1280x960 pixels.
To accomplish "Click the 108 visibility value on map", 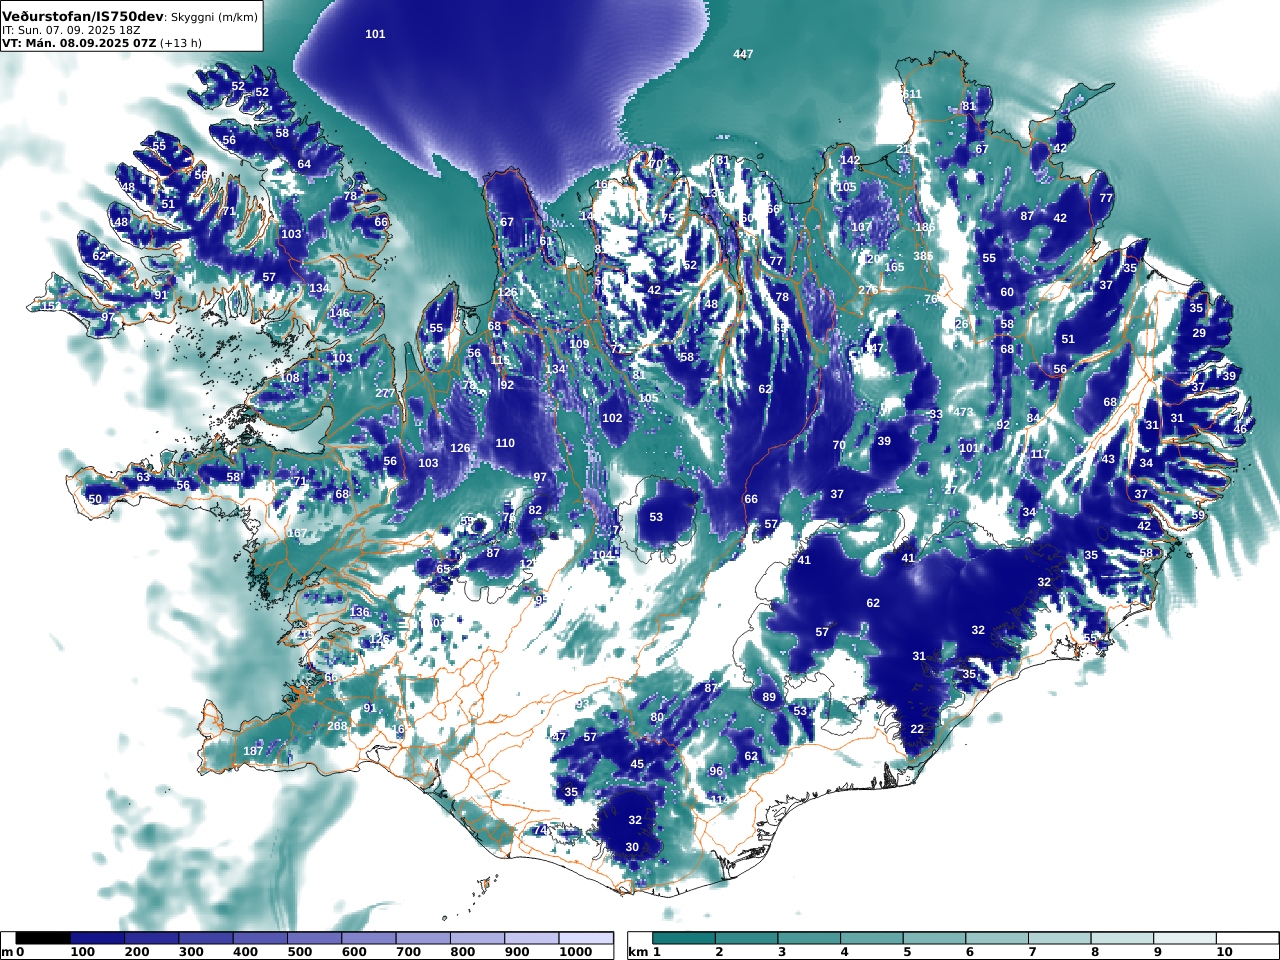I will 290,378.
